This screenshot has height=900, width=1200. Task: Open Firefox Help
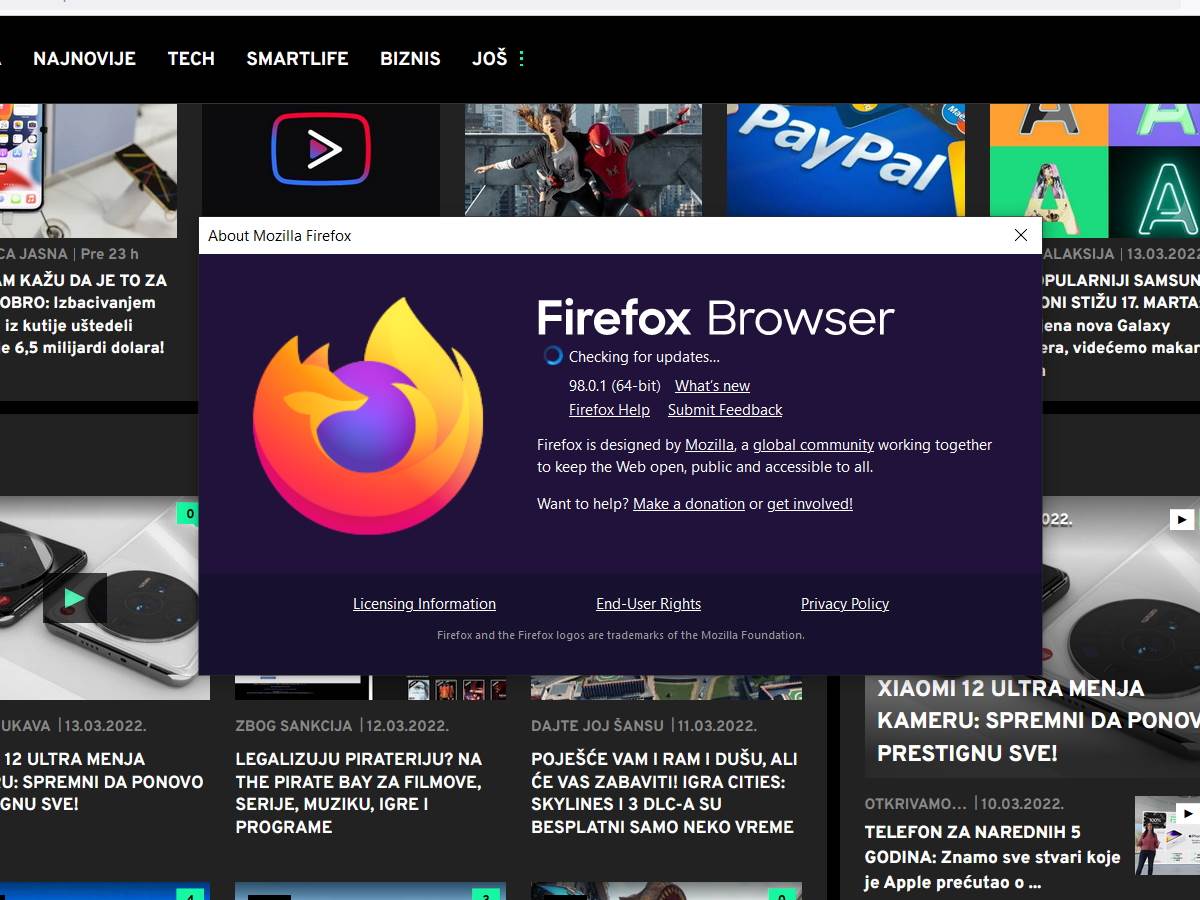[609, 409]
